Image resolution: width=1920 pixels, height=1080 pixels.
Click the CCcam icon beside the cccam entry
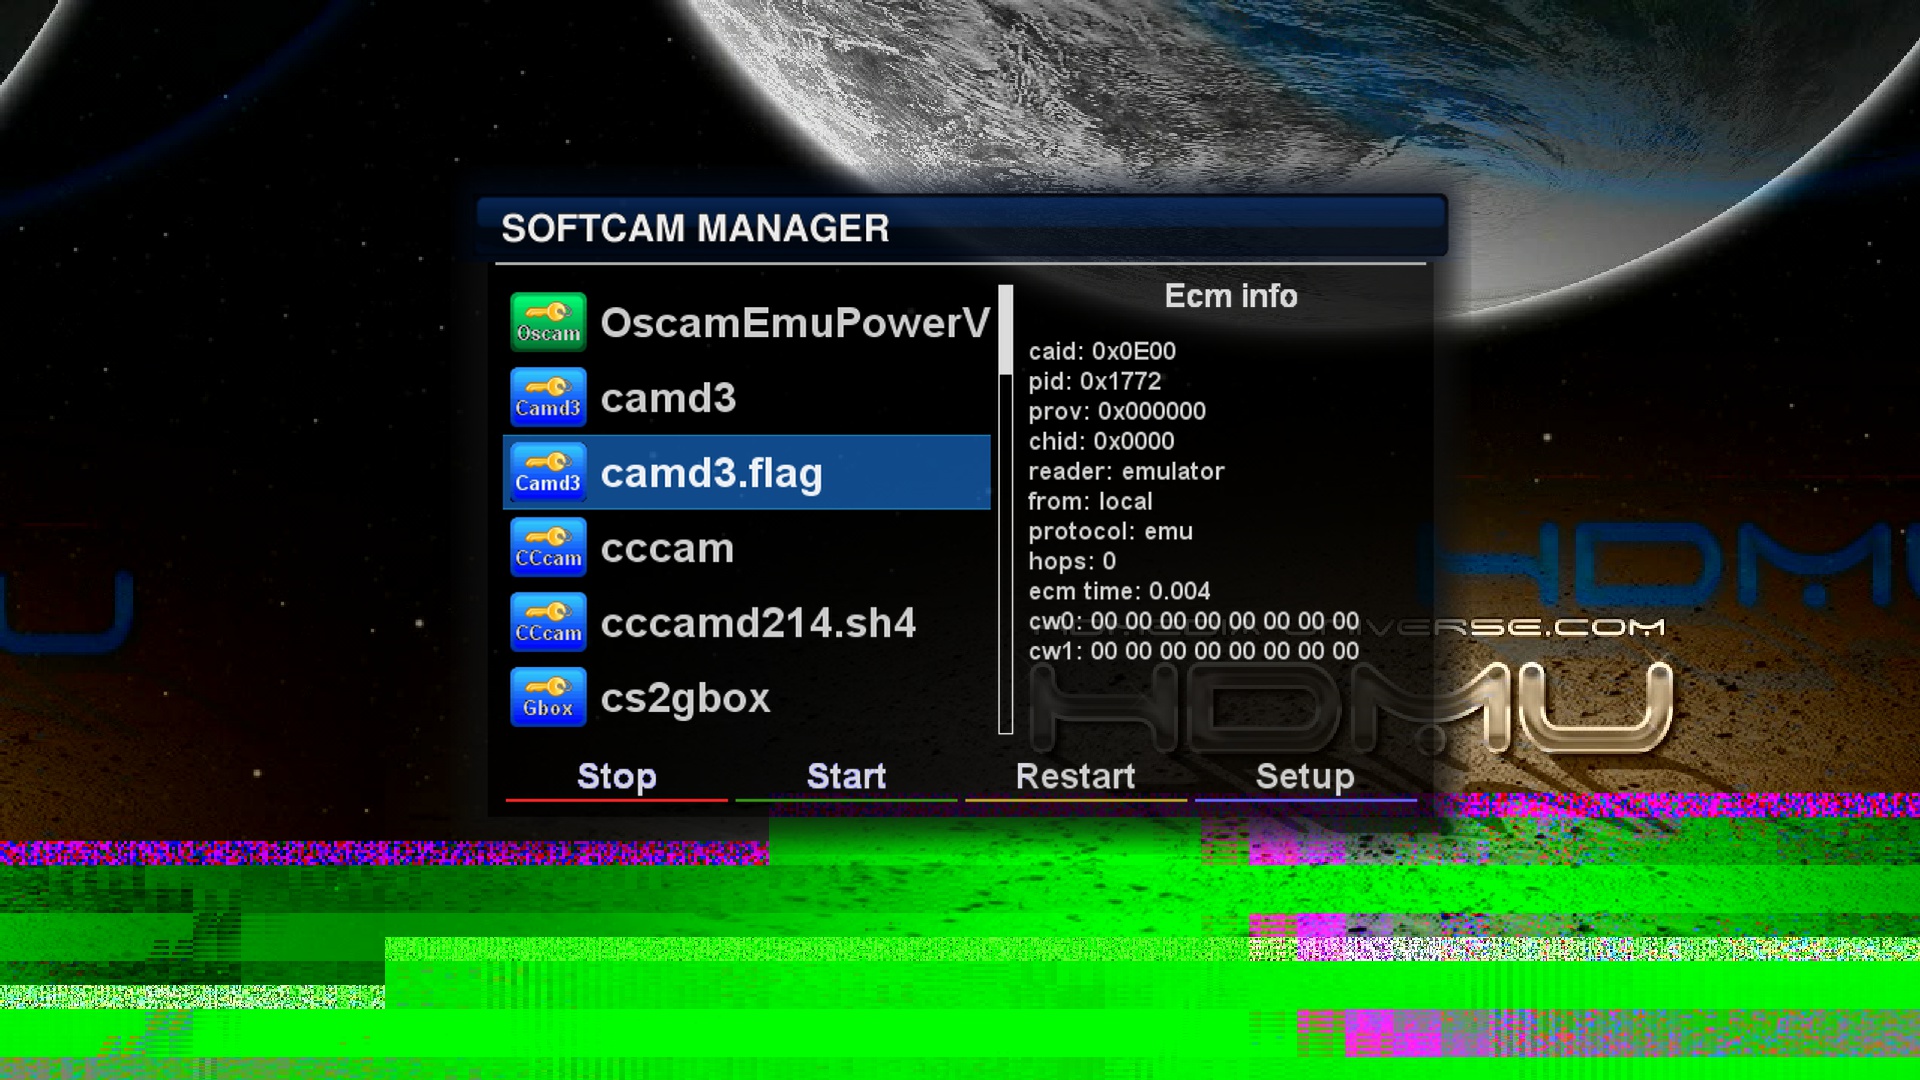pyautogui.click(x=548, y=547)
